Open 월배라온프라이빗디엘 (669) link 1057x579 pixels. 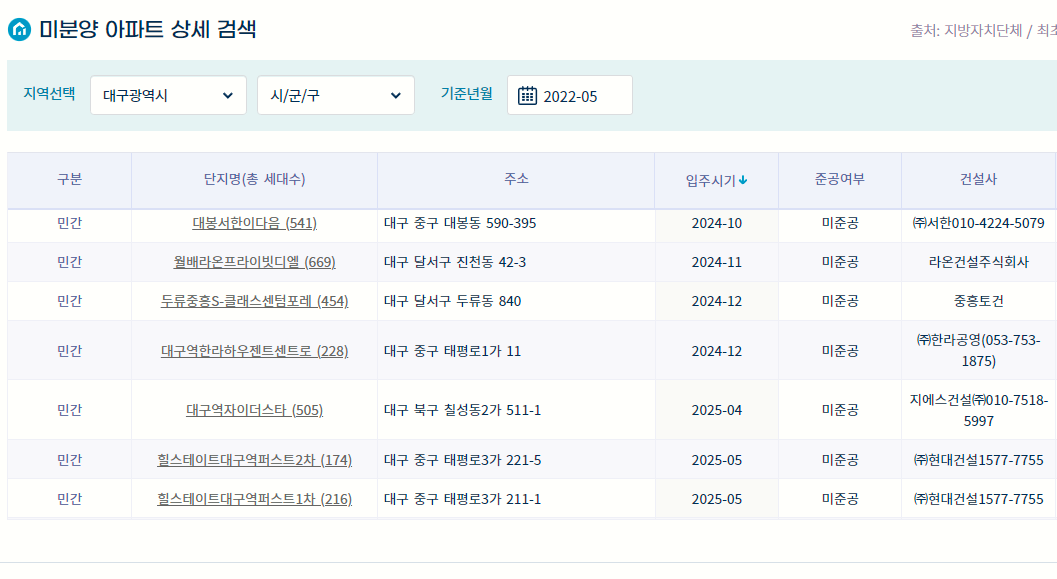point(255,262)
